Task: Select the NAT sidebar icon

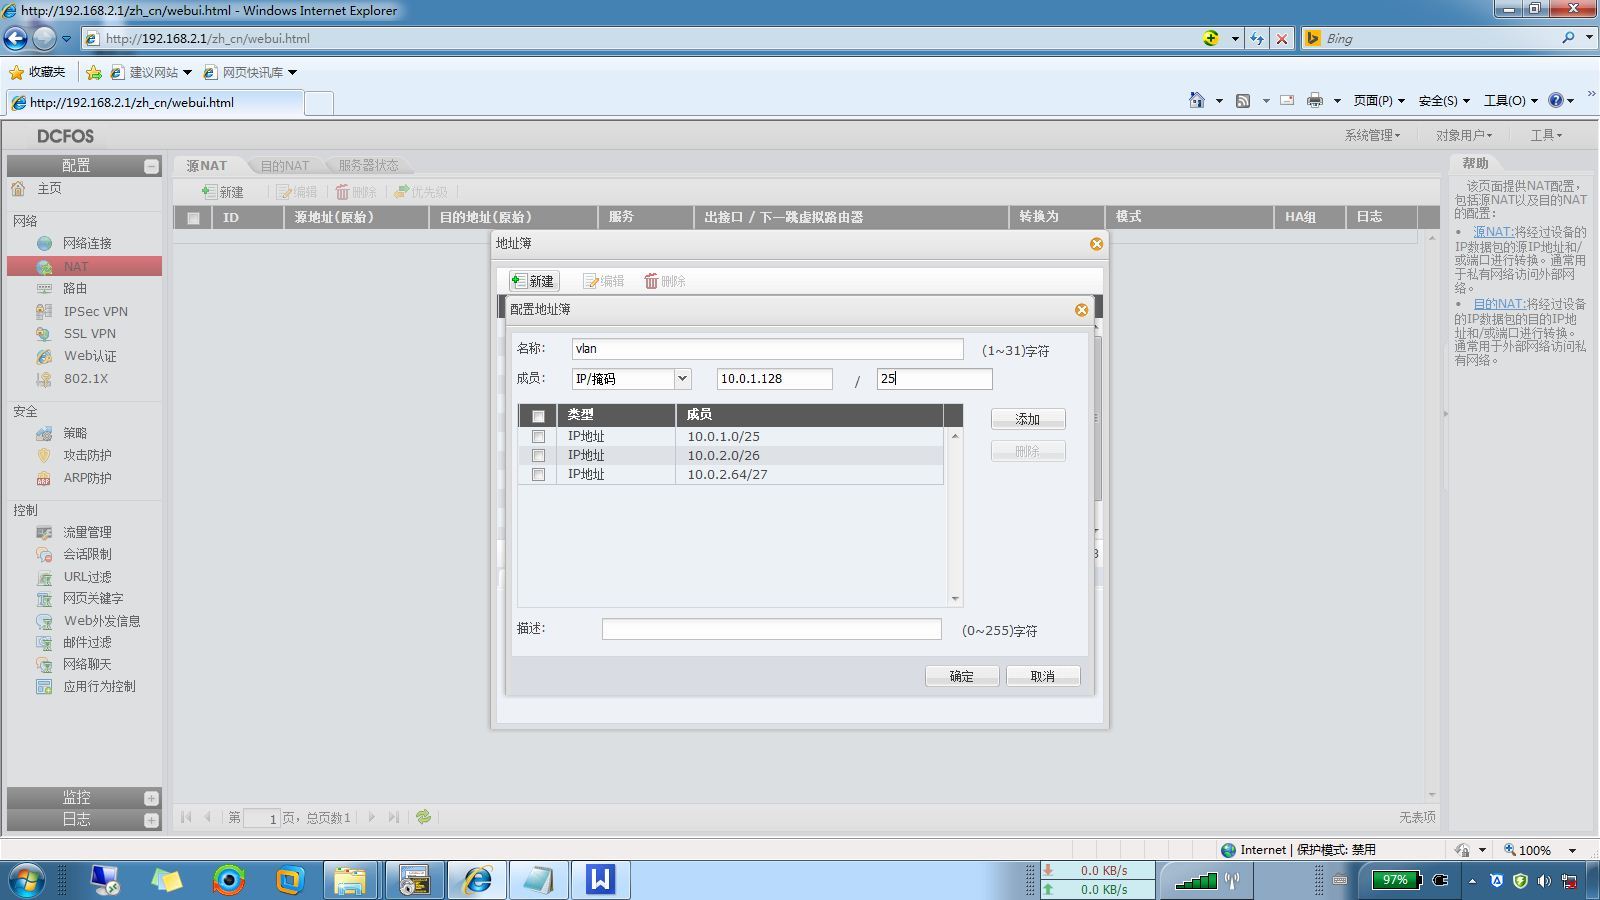Action: tap(44, 267)
